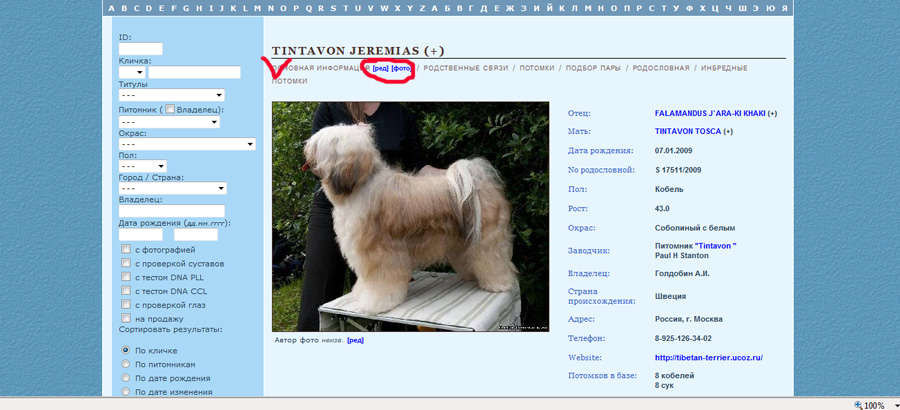Screen dimensions: 900x410
Task: Expand the Окрас color dropdown
Action: [187, 144]
